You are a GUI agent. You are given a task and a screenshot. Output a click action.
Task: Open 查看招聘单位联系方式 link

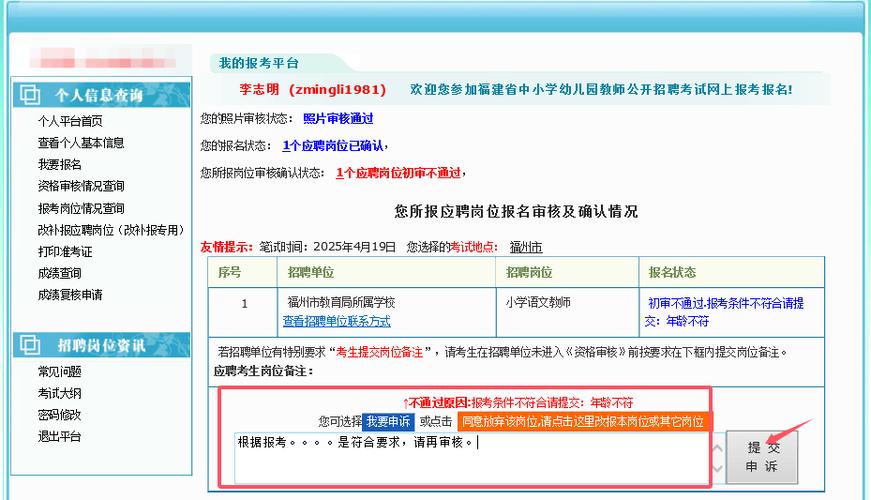337,321
